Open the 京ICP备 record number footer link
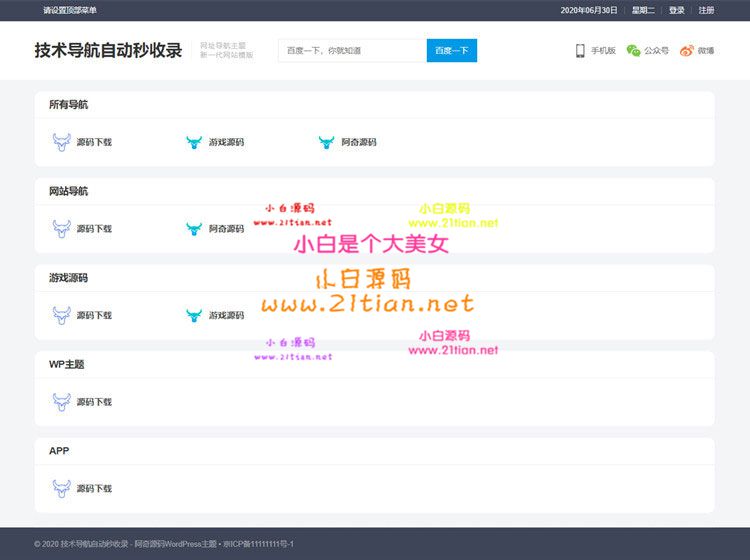Image resolution: width=750 pixels, height=560 pixels. 258,544
